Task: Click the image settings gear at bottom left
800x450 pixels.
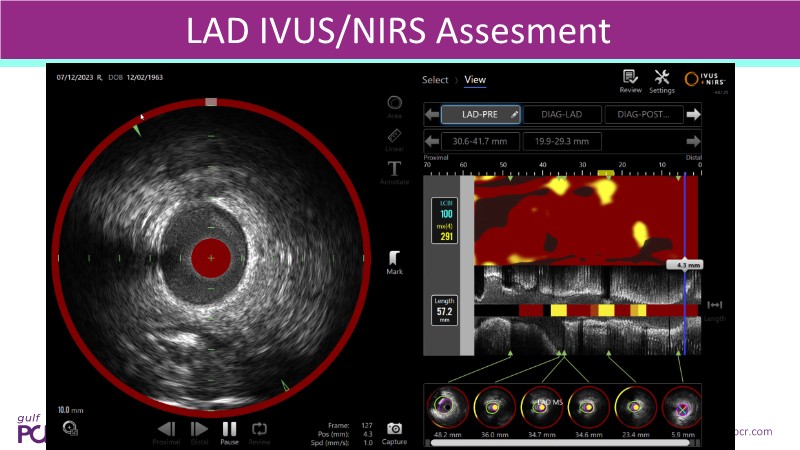Action: [x=70, y=429]
